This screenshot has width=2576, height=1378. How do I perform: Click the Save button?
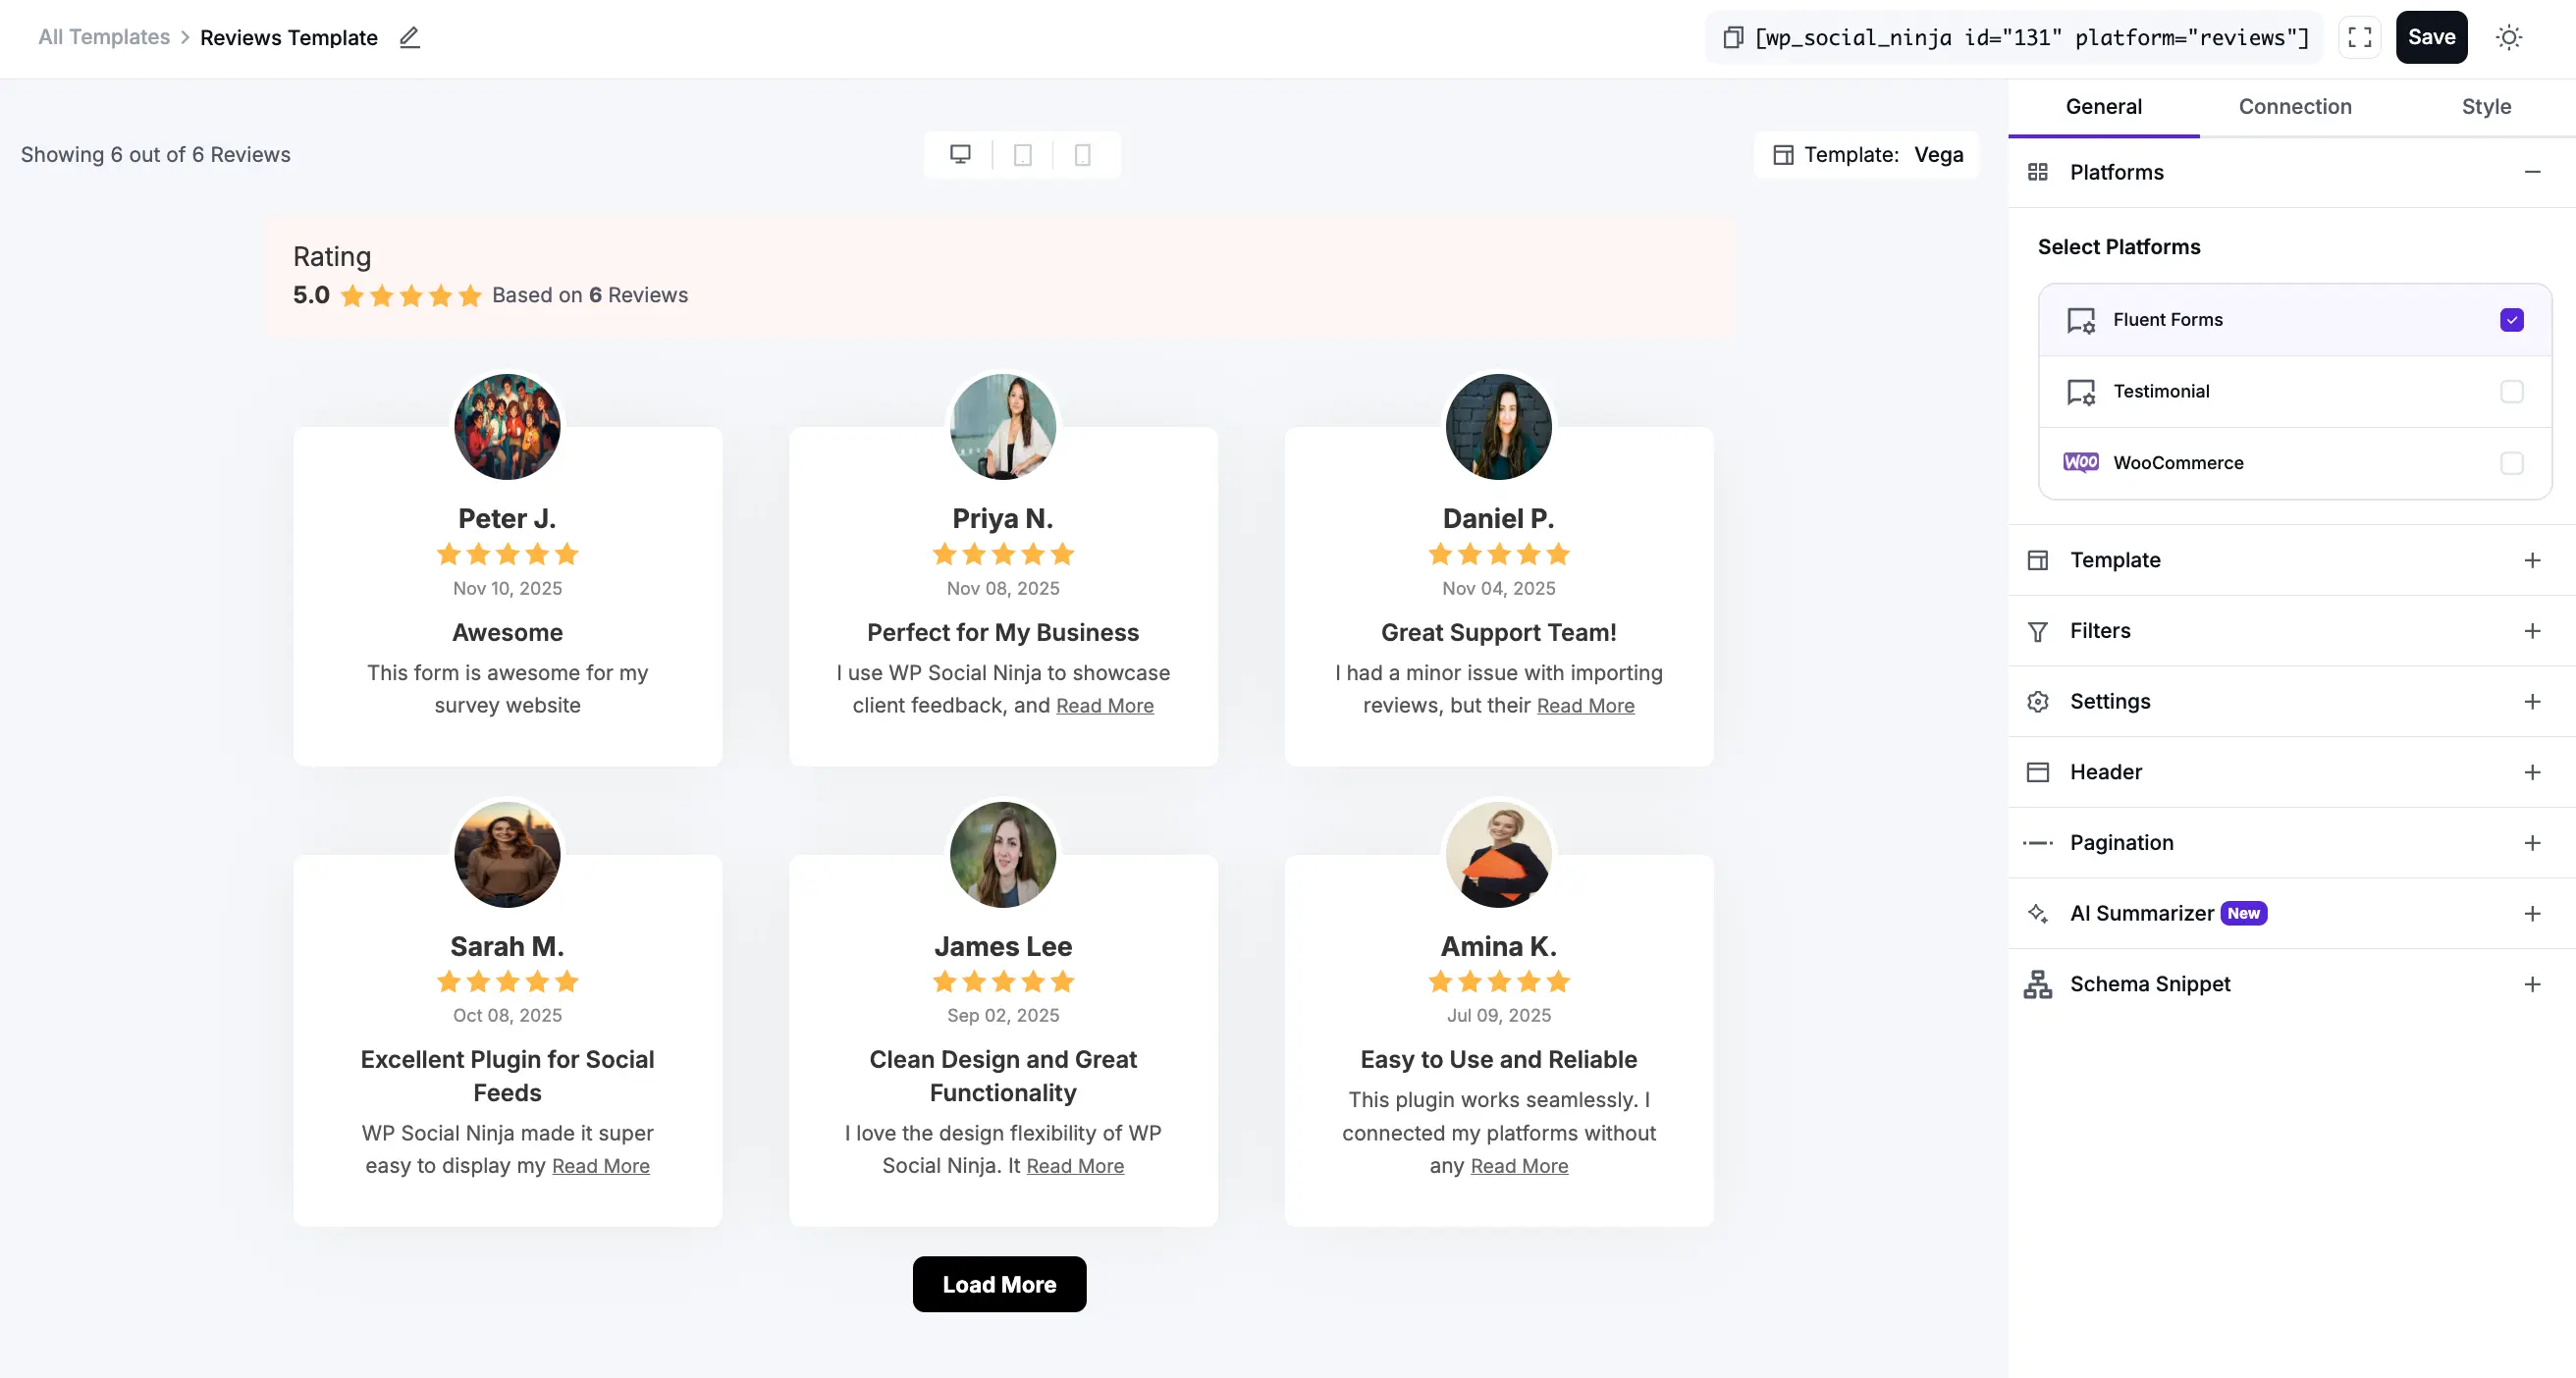(x=2432, y=37)
